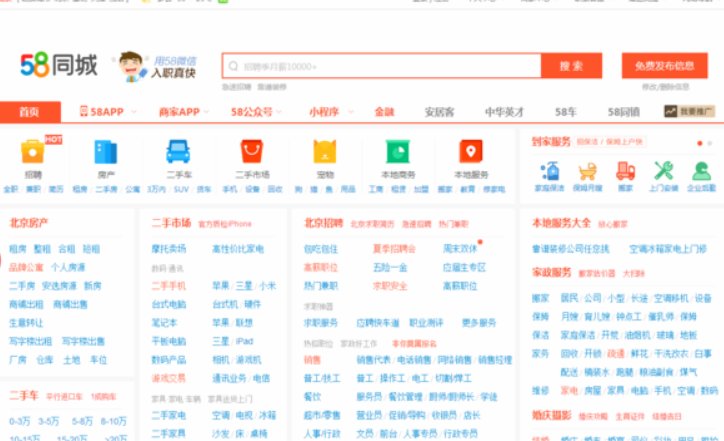Expand the 58公众号 dropdown arrow

[279, 112]
